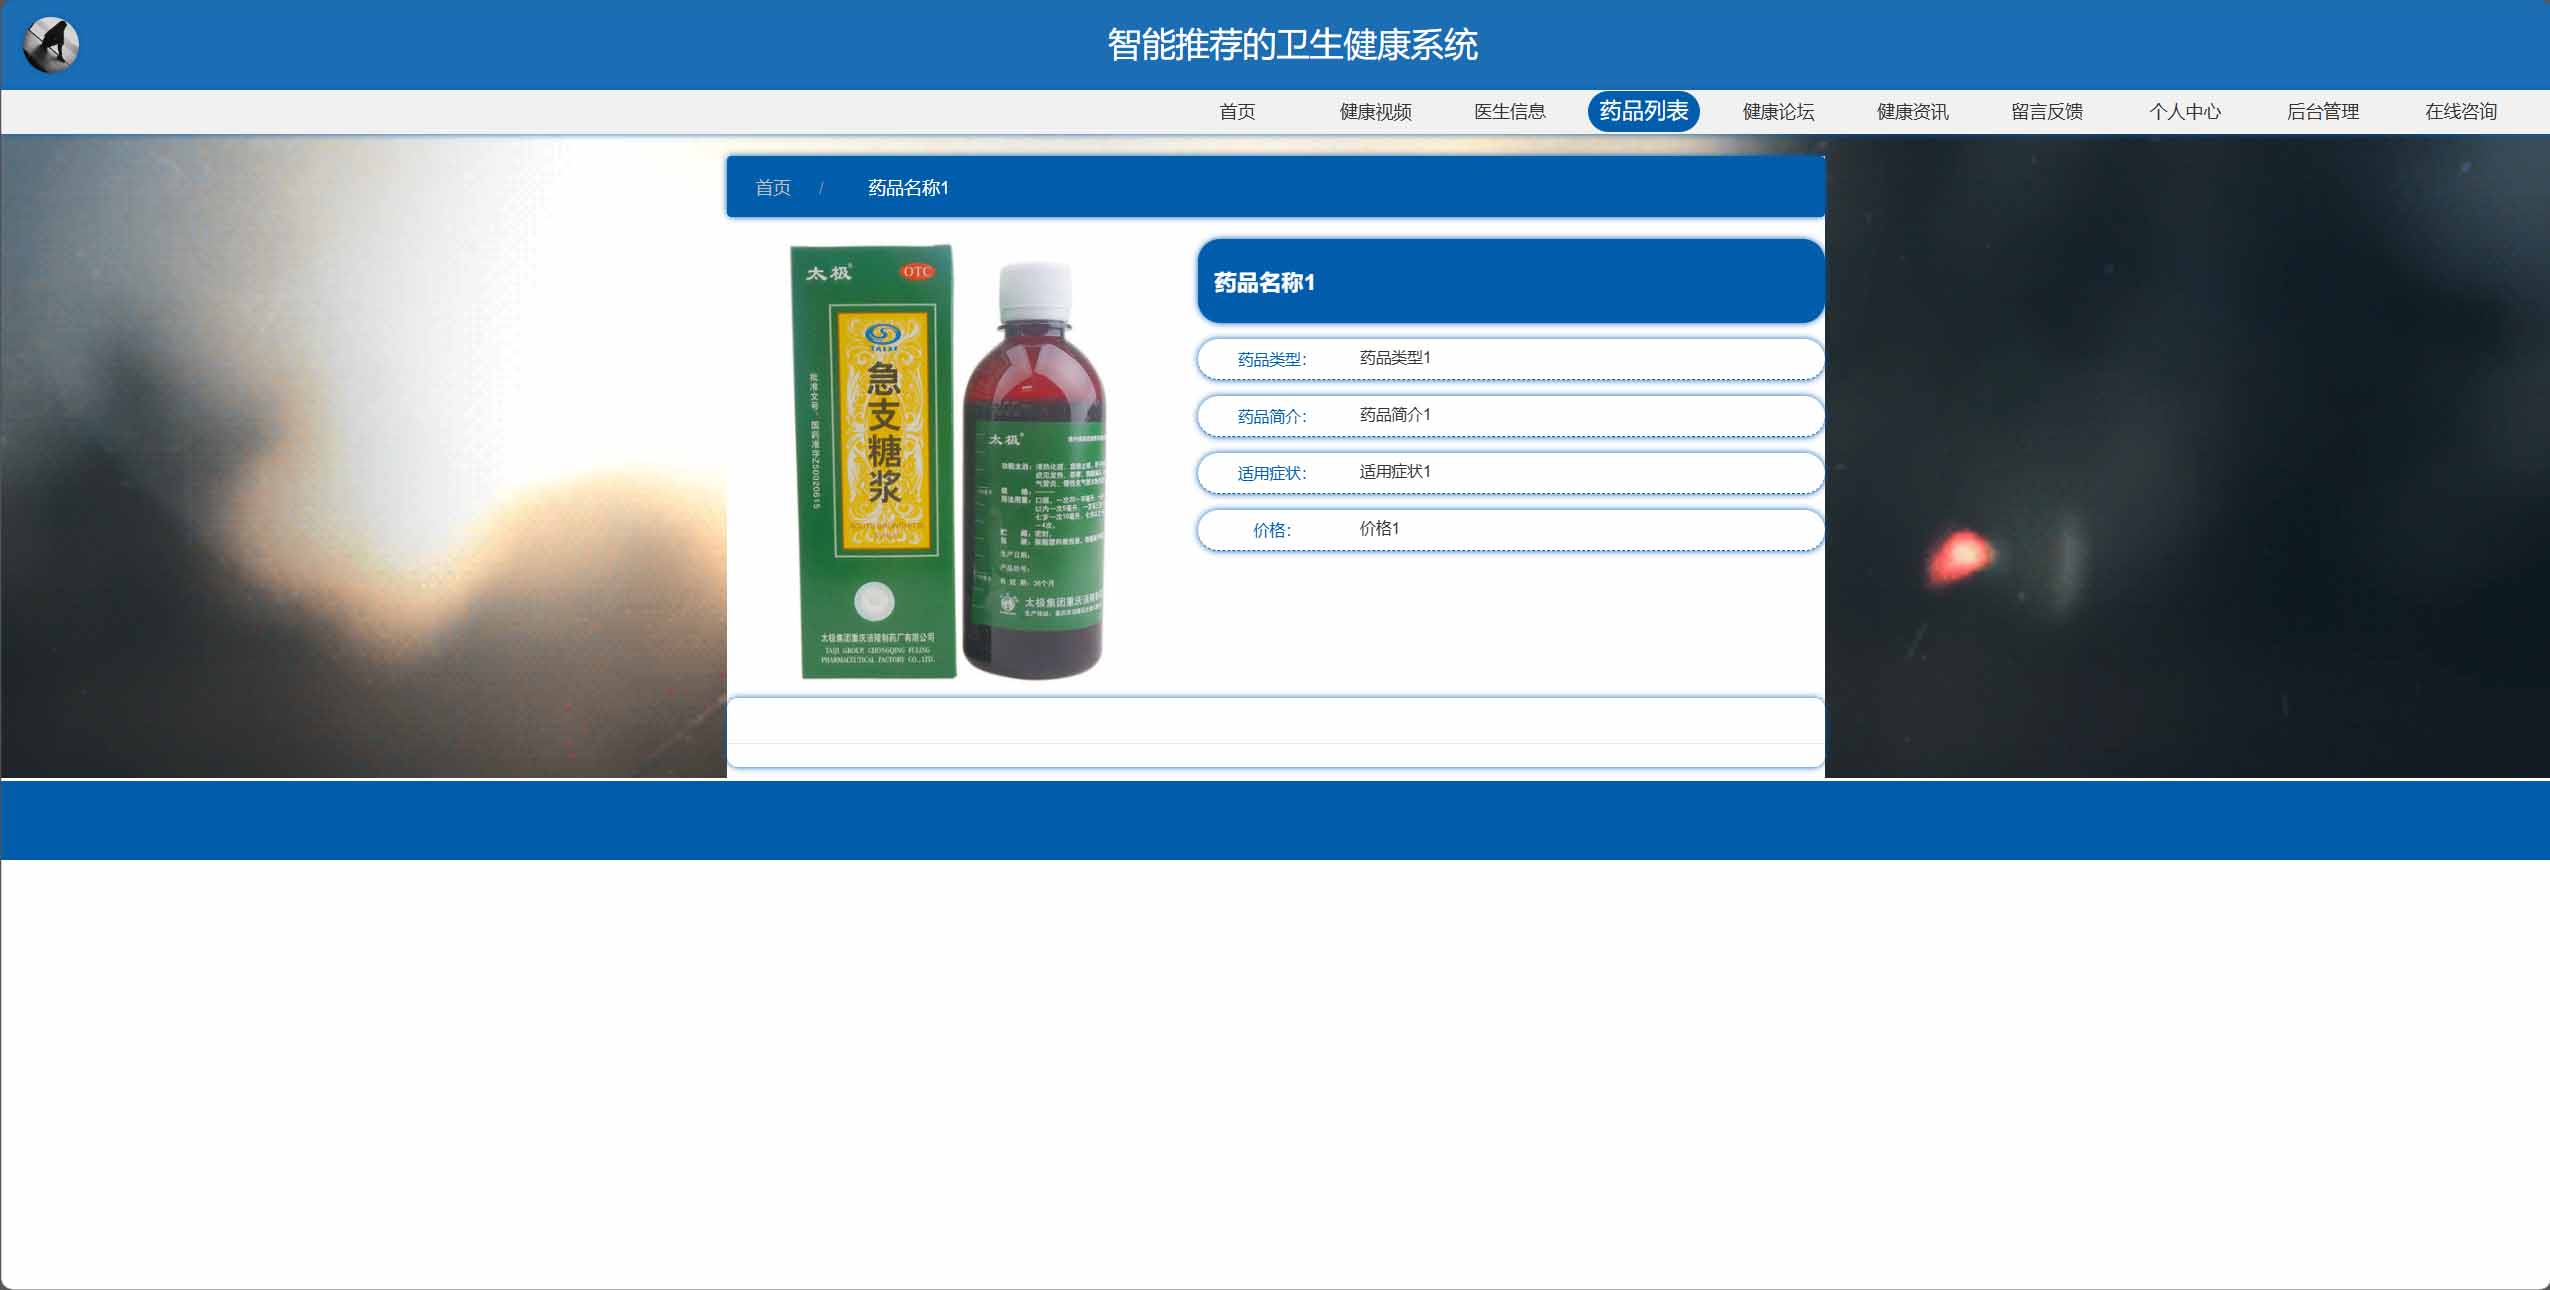Go to 个人中心 page
This screenshot has height=1290, width=2550.
click(2185, 111)
